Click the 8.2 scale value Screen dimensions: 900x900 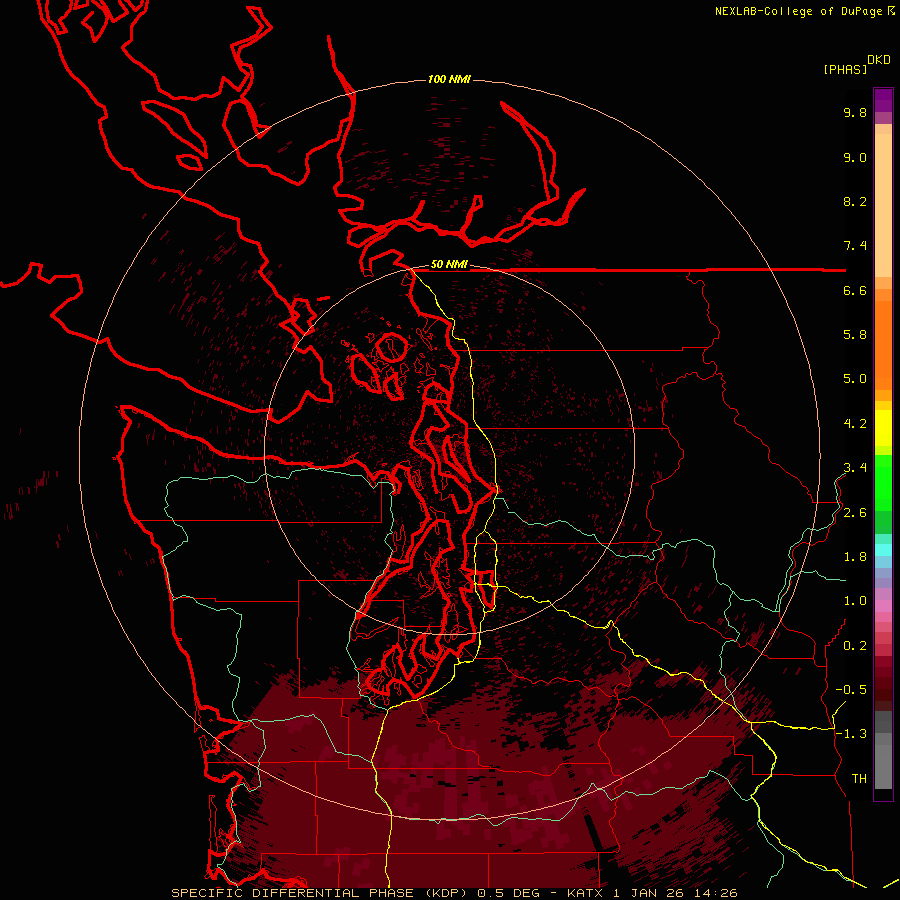pos(855,202)
